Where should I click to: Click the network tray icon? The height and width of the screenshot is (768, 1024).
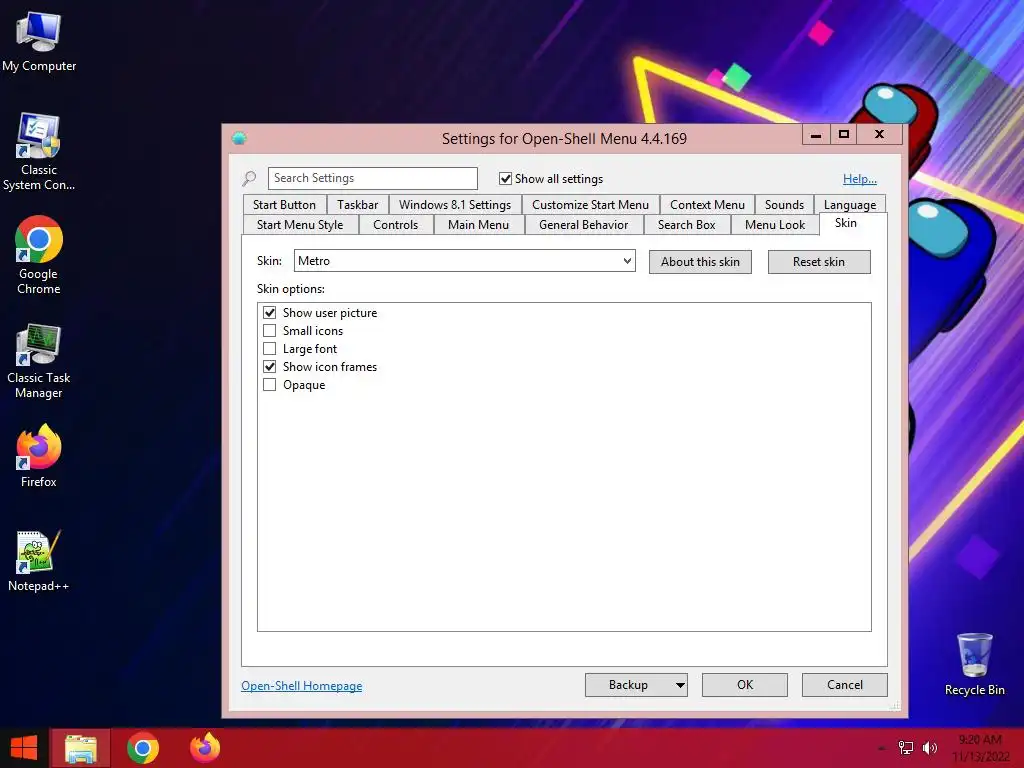[906, 748]
